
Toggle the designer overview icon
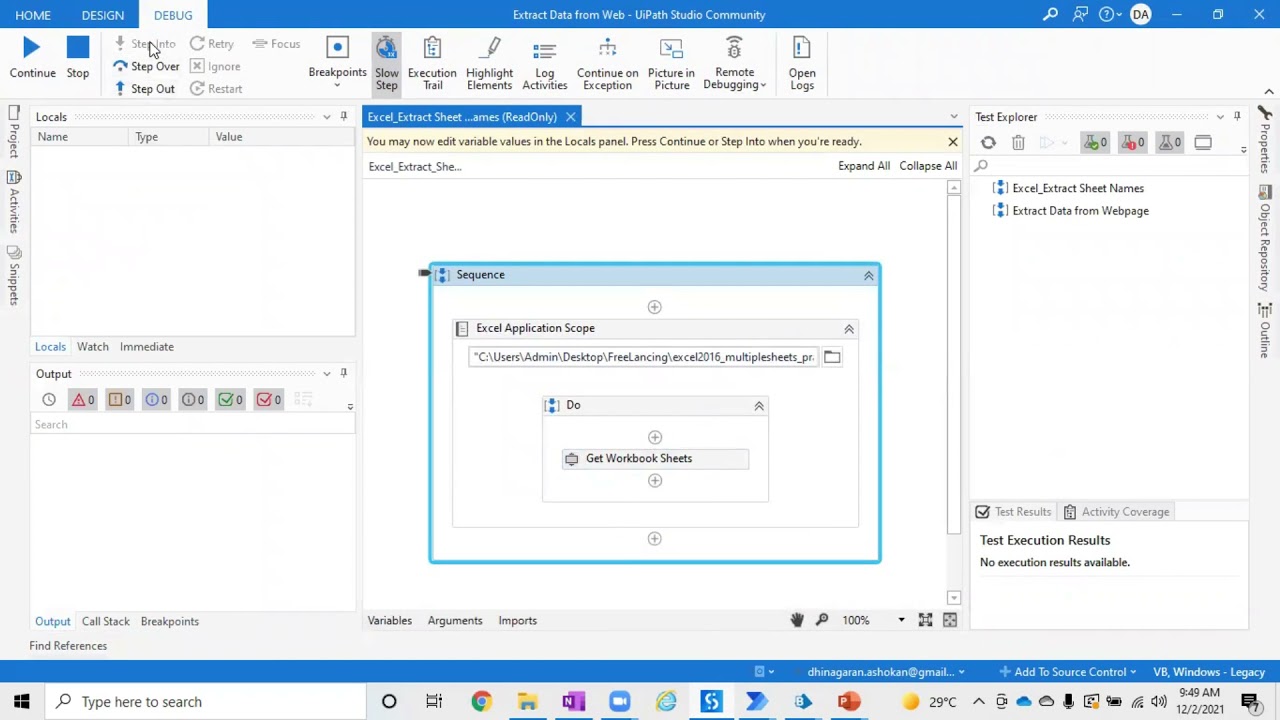coord(950,620)
